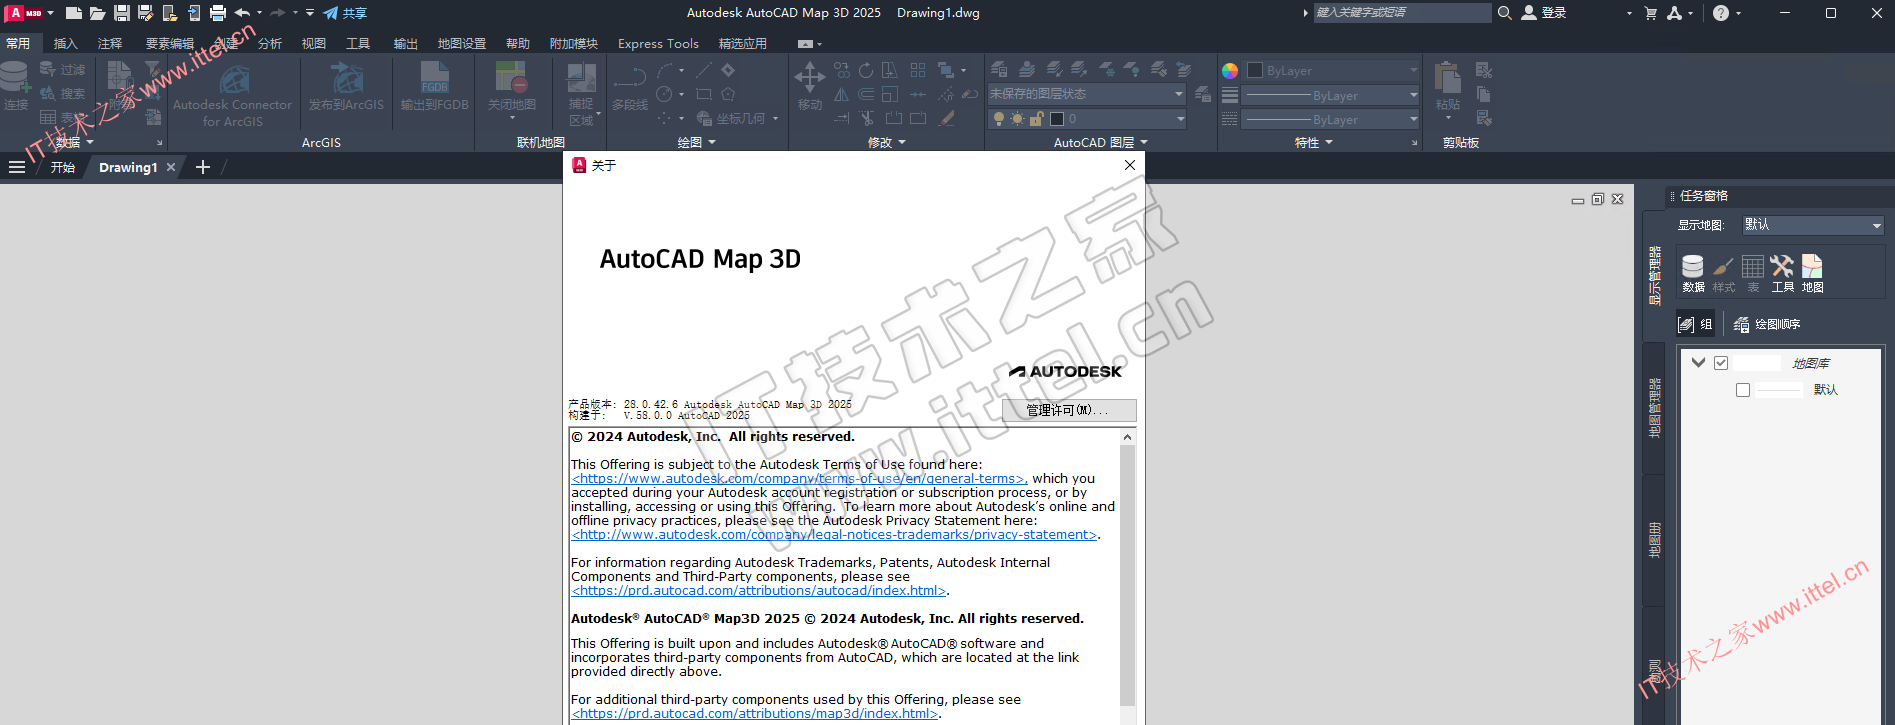The height and width of the screenshot is (725, 1895).
Task: Toggle layer freeze sun icon
Action: pos(1017,119)
